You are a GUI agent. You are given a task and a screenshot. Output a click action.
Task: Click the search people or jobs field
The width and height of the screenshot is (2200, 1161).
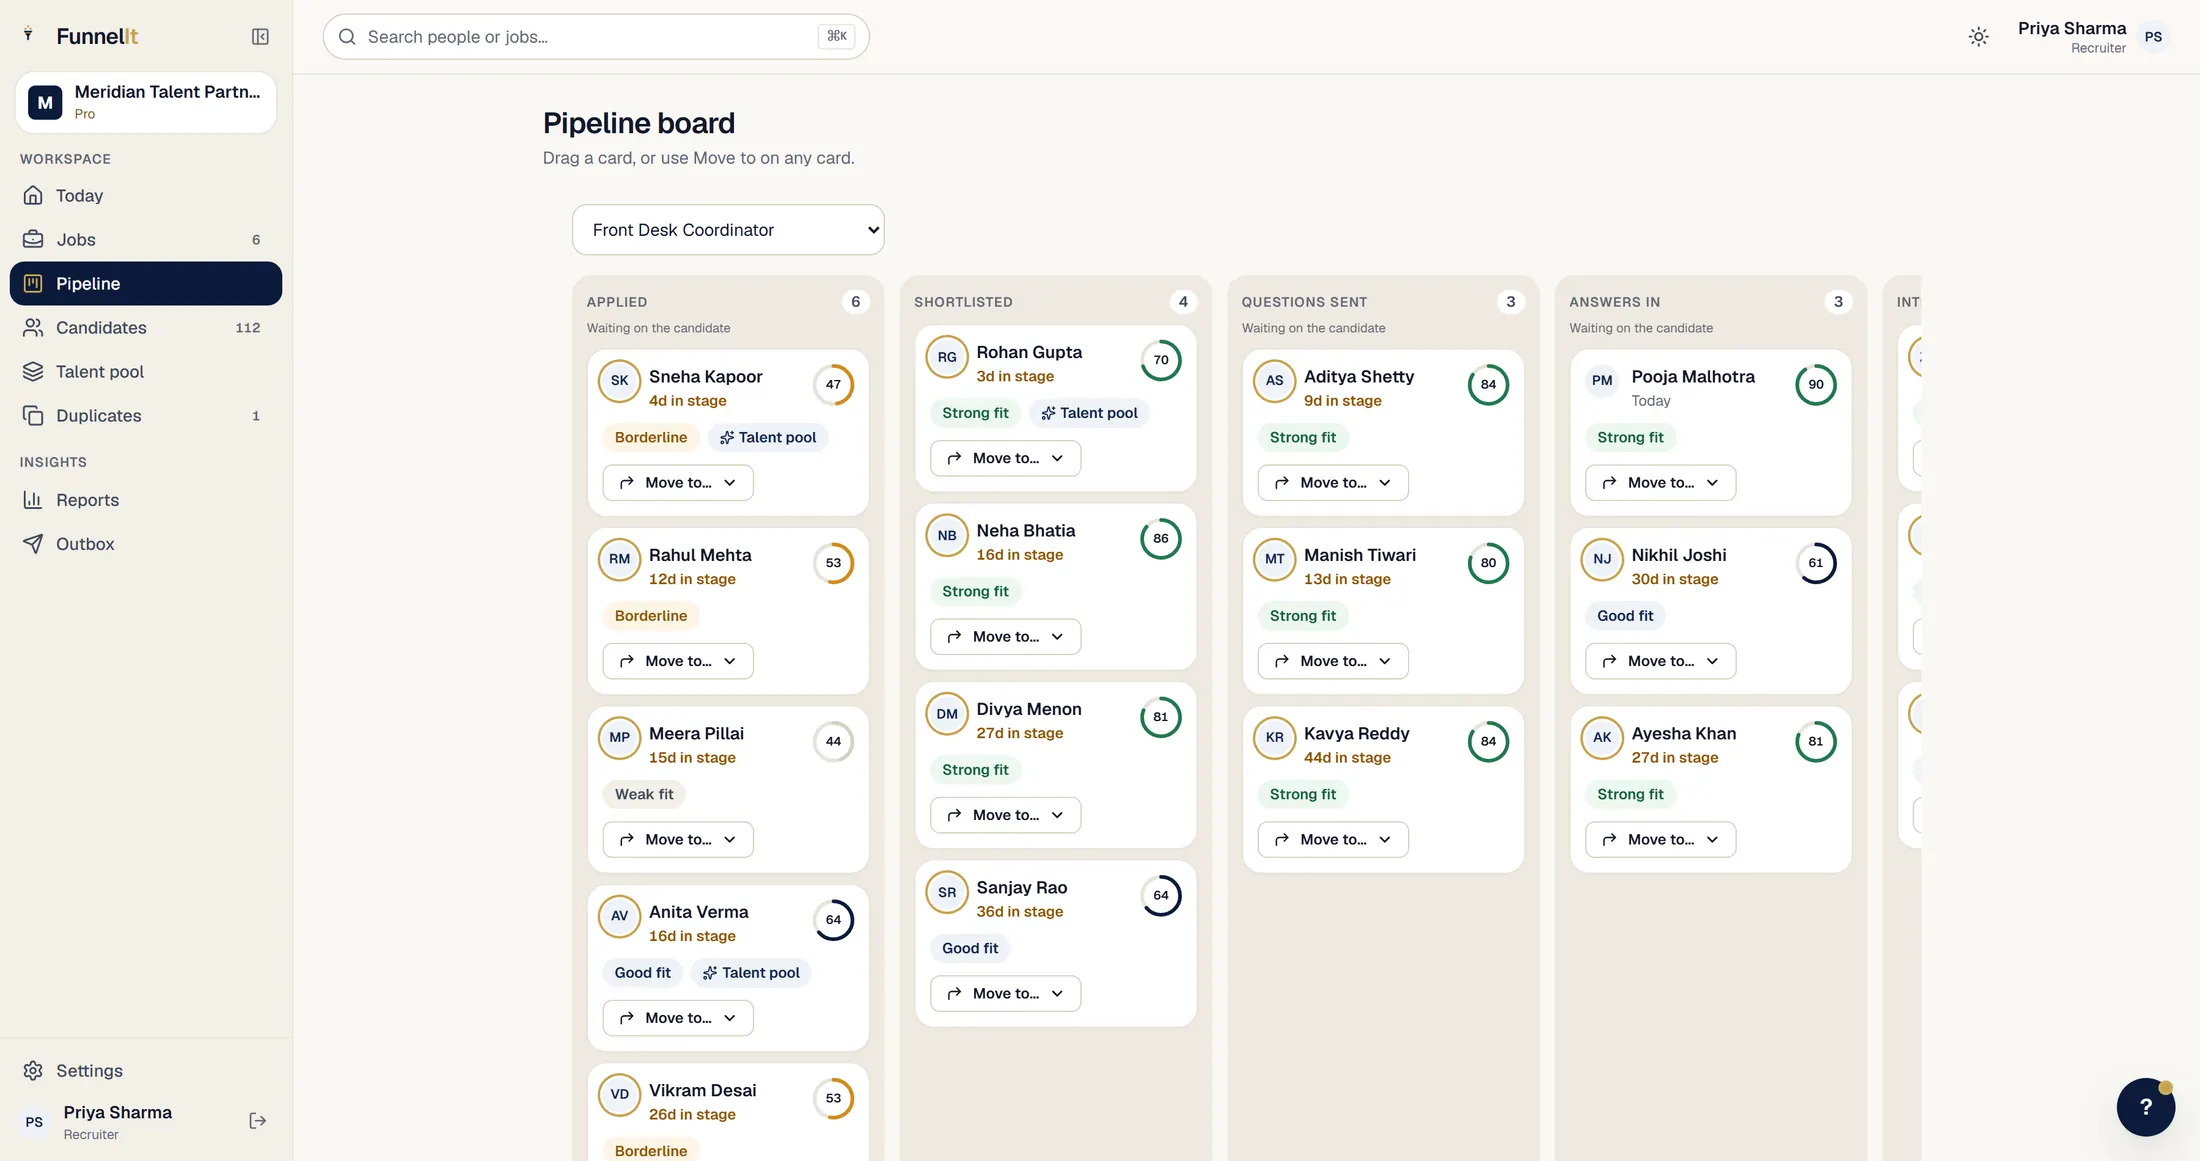pyautogui.click(x=596, y=37)
